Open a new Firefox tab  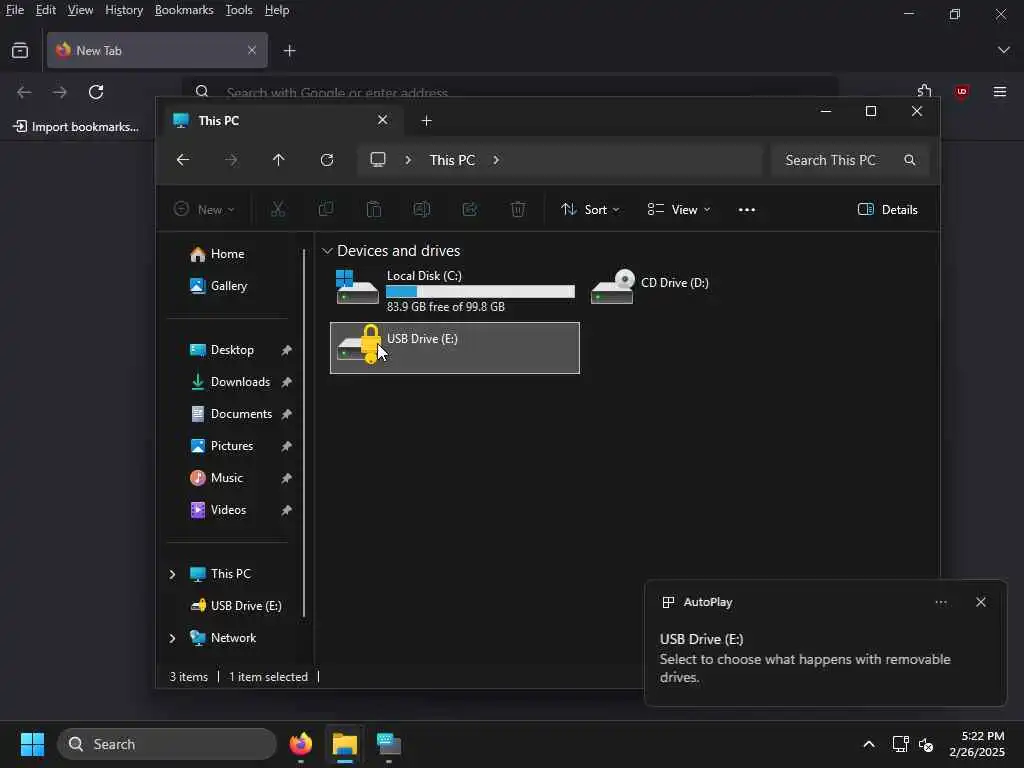[289, 50]
